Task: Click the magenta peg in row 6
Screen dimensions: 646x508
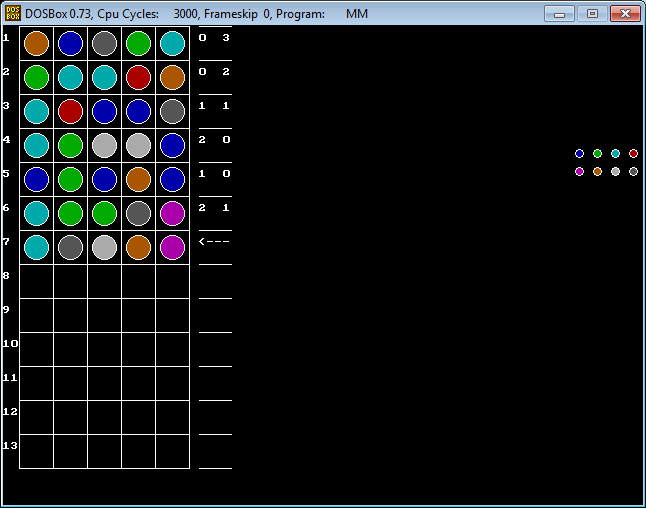Action: coord(172,213)
